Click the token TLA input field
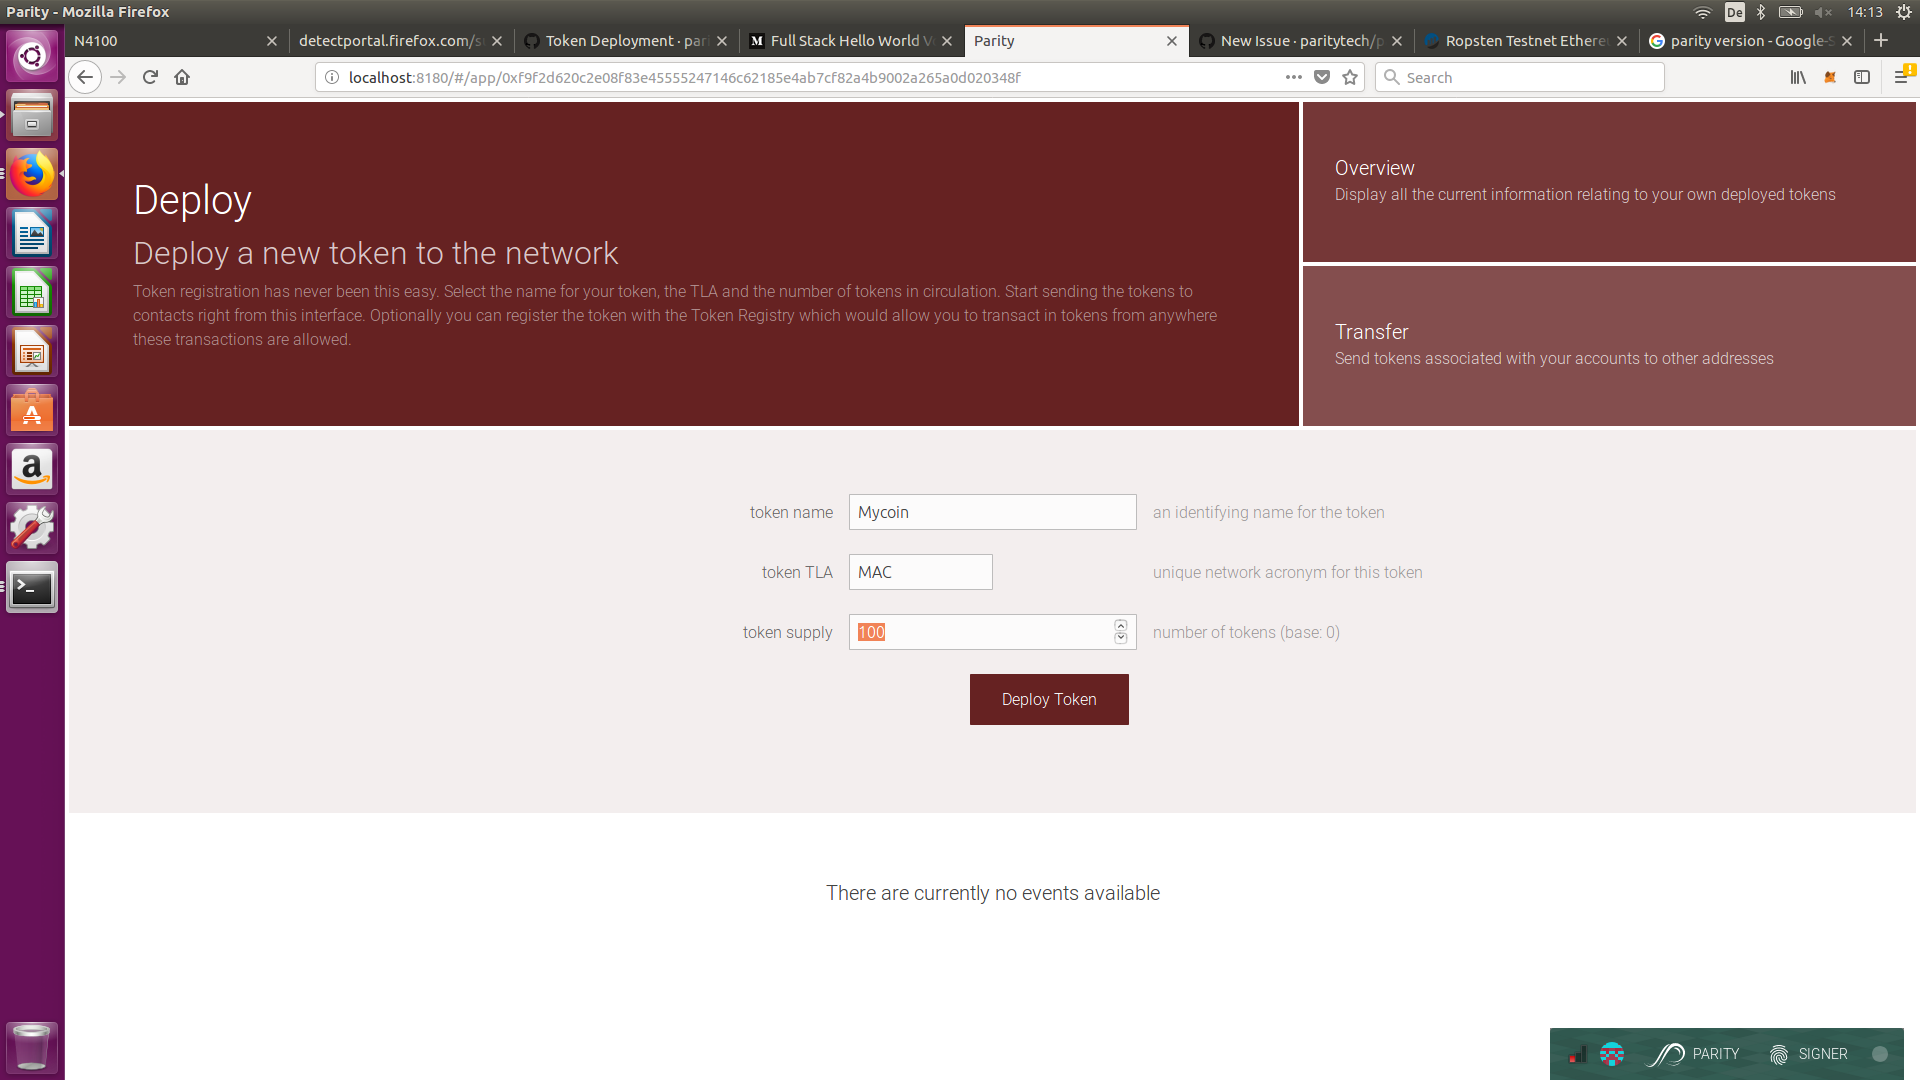The height and width of the screenshot is (1080, 1920). click(920, 572)
